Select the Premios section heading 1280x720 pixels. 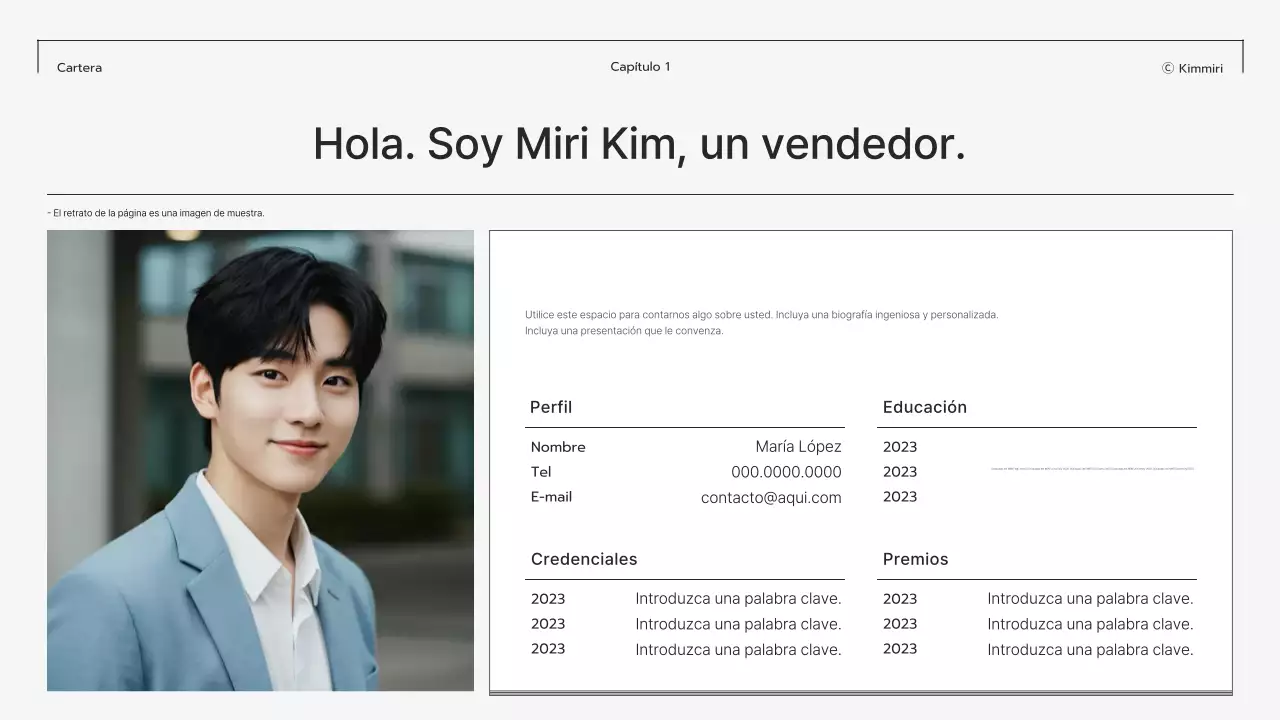pyautogui.click(x=916, y=559)
